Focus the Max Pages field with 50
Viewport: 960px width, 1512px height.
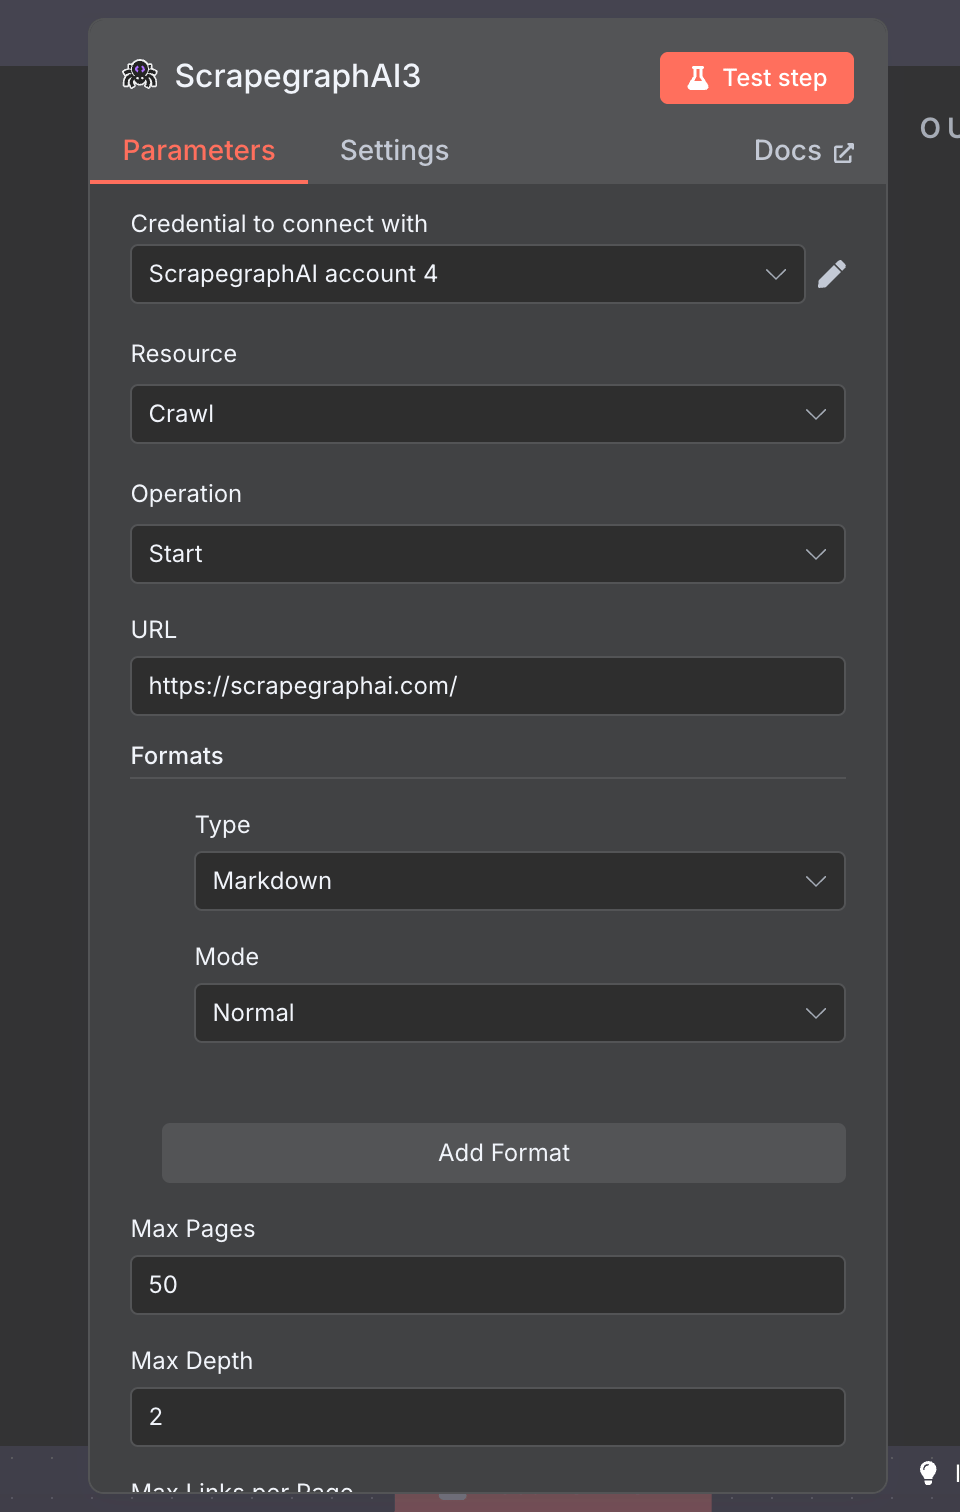[488, 1285]
